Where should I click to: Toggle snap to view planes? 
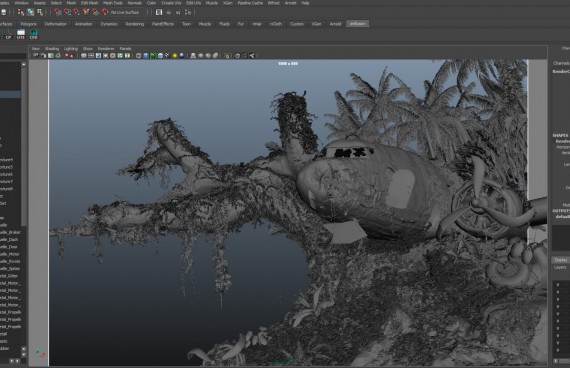point(95,12)
